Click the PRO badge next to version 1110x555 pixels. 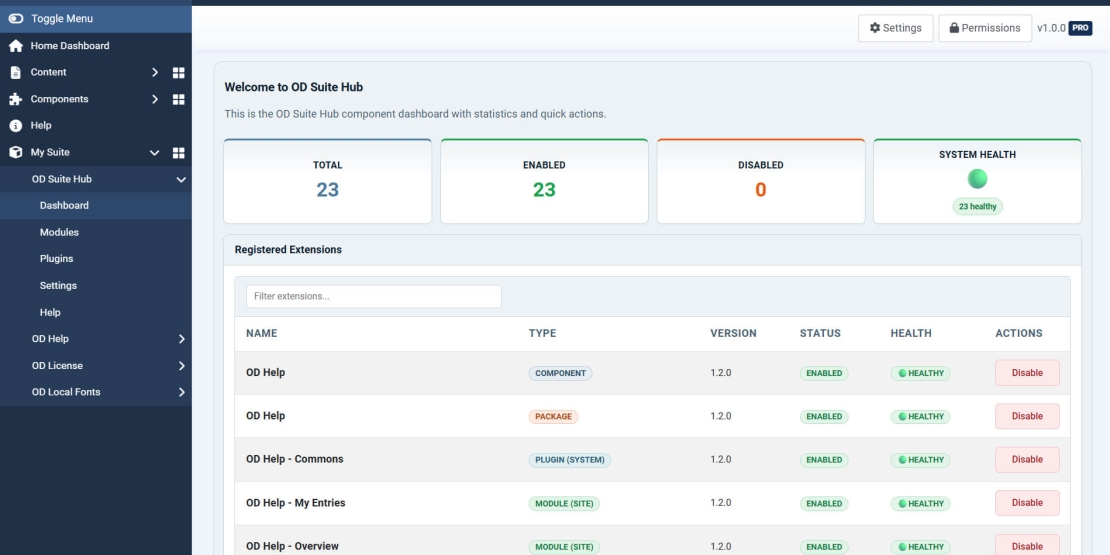point(1080,28)
